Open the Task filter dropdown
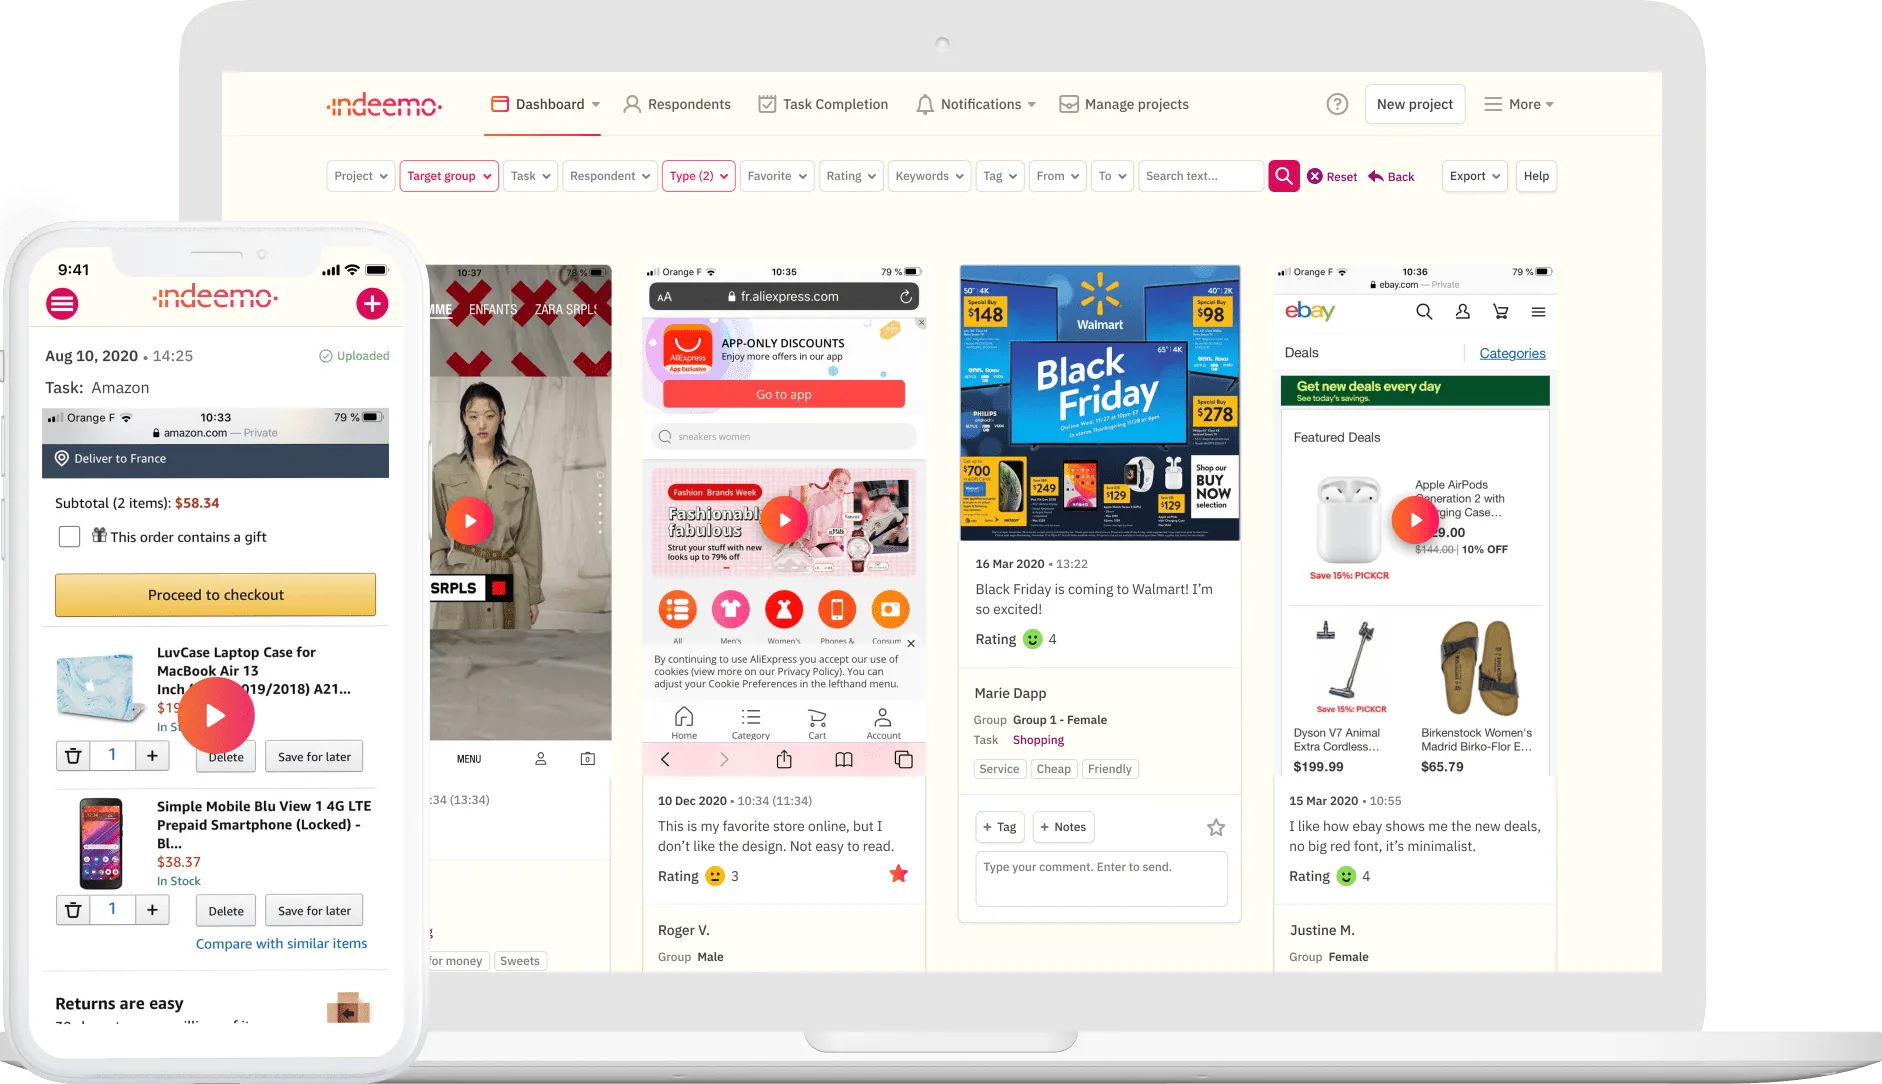Viewport: 1882px width, 1084px height. point(530,176)
